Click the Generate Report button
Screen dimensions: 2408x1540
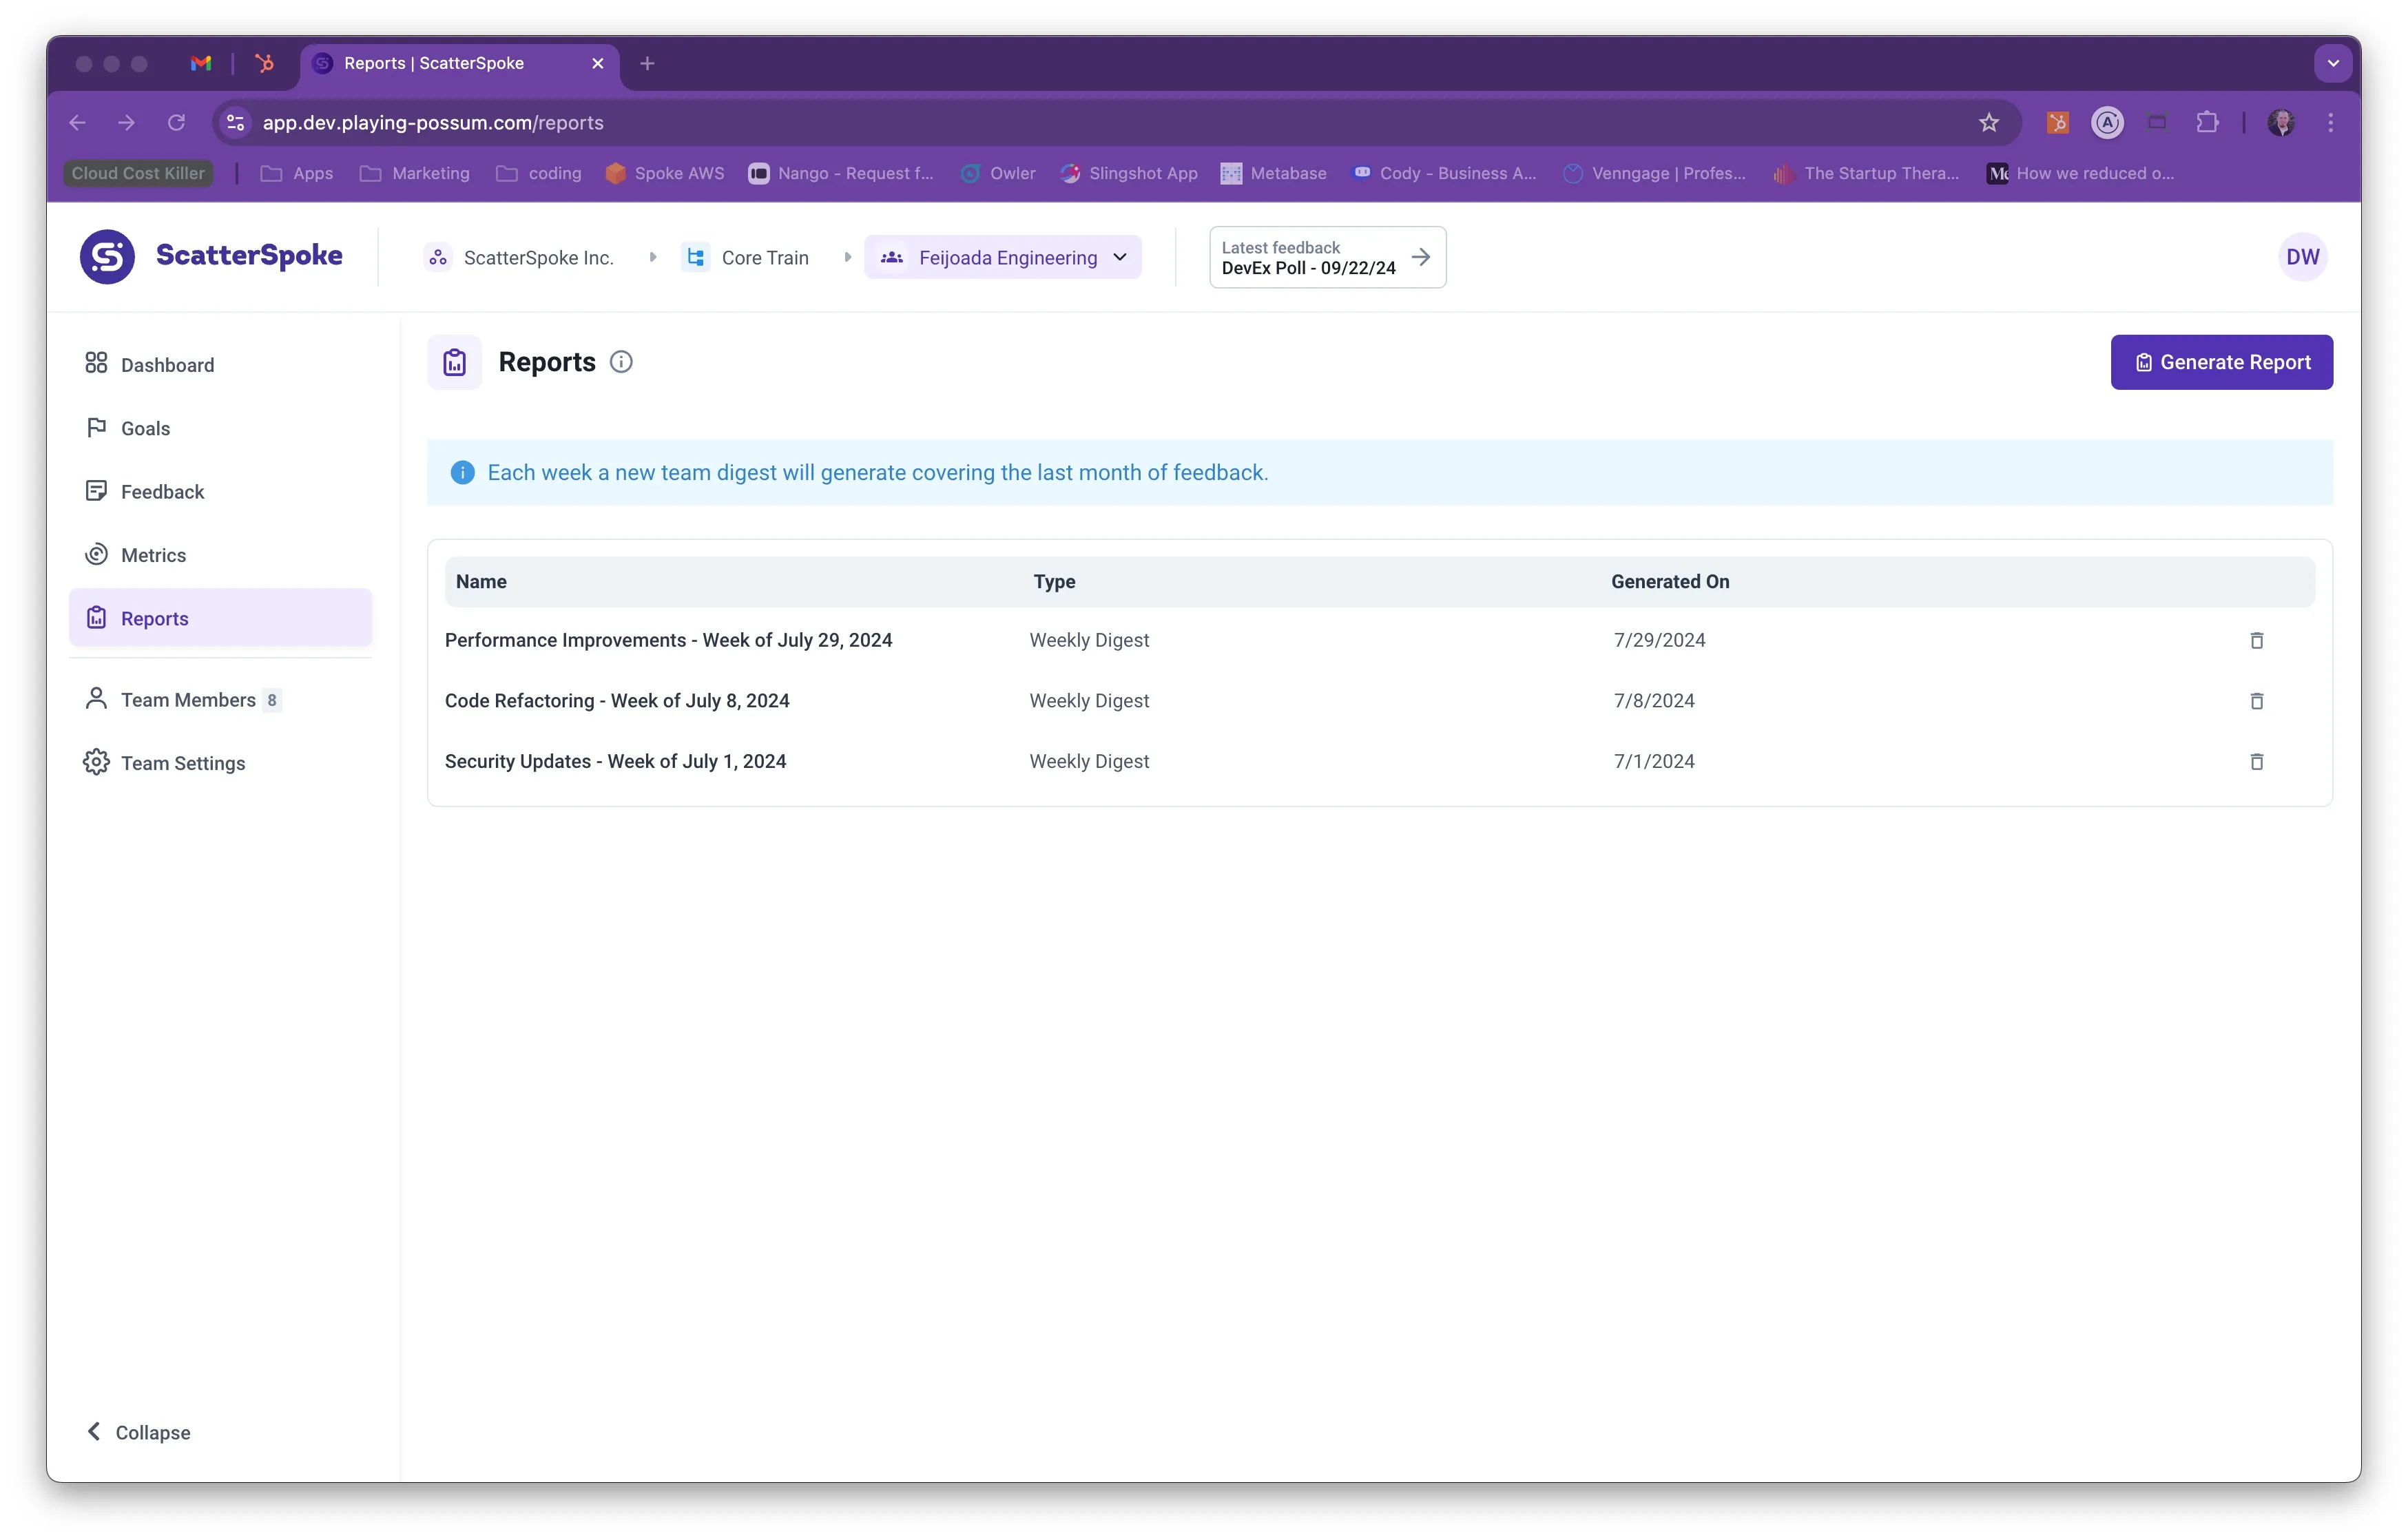click(x=2221, y=362)
